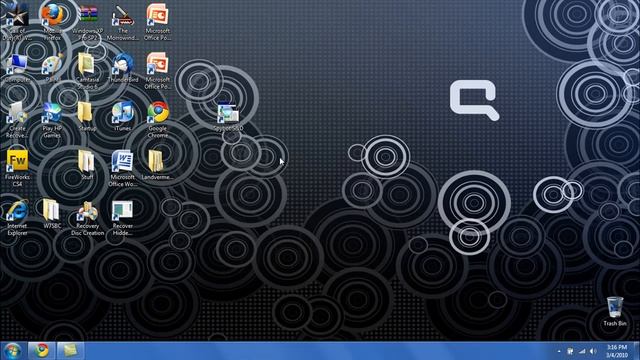This screenshot has width=640, height=360.
Task: Select the Stuff folder icon
Action: pyautogui.click(x=87, y=162)
